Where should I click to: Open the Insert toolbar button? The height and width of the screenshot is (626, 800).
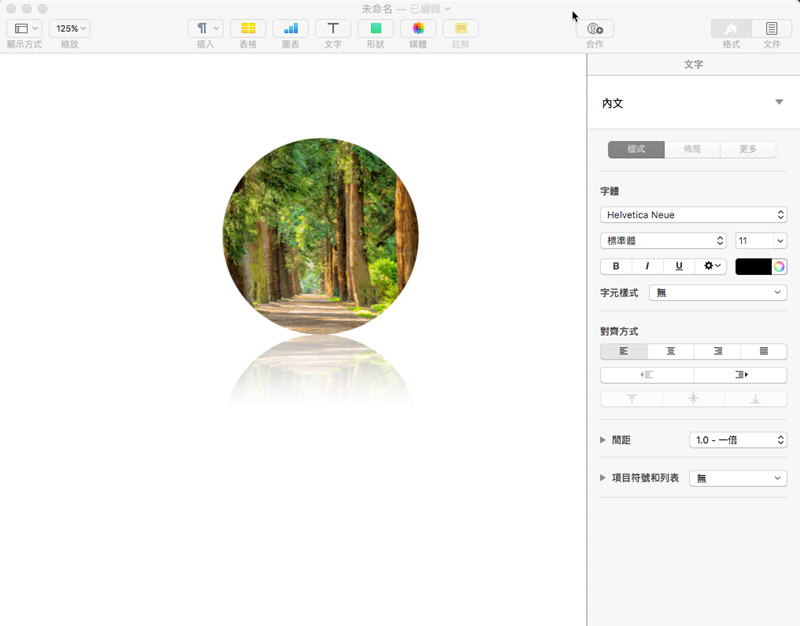[205, 29]
